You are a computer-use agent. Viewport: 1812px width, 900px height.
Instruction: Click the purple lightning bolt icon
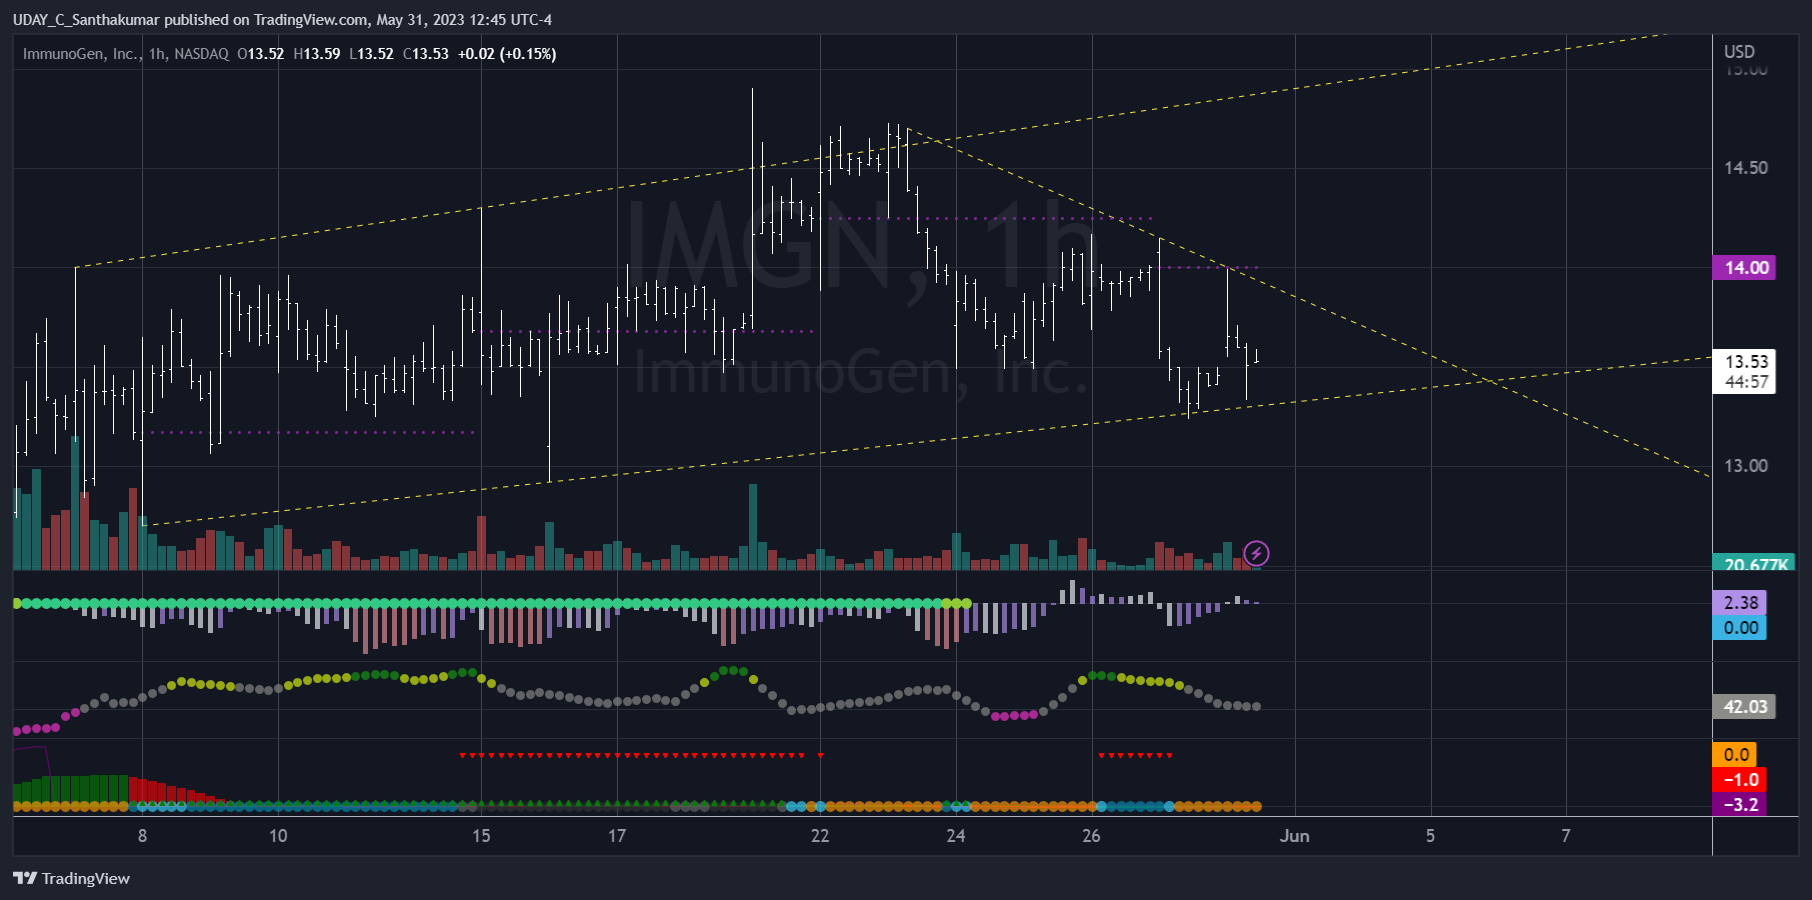pyautogui.click(x=1256, y=553)
